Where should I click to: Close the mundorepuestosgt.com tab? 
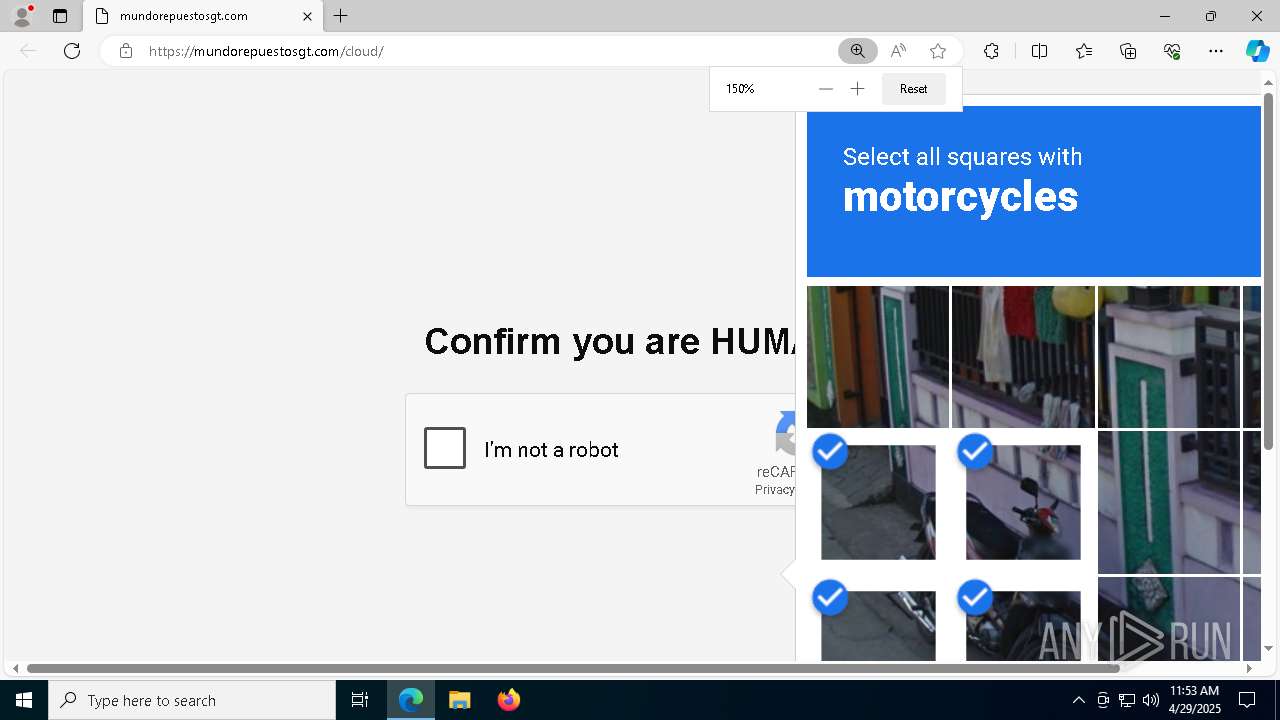(x=307, y=16)
